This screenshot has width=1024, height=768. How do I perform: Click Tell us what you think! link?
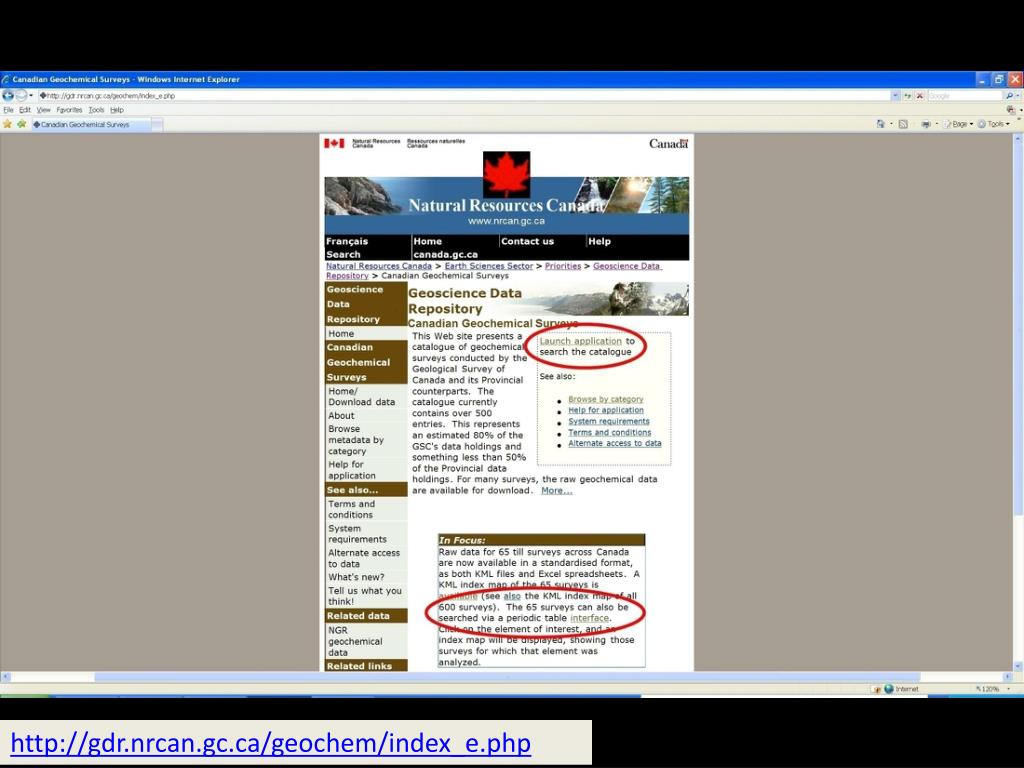pyautogui.click(x=364, y=596)
